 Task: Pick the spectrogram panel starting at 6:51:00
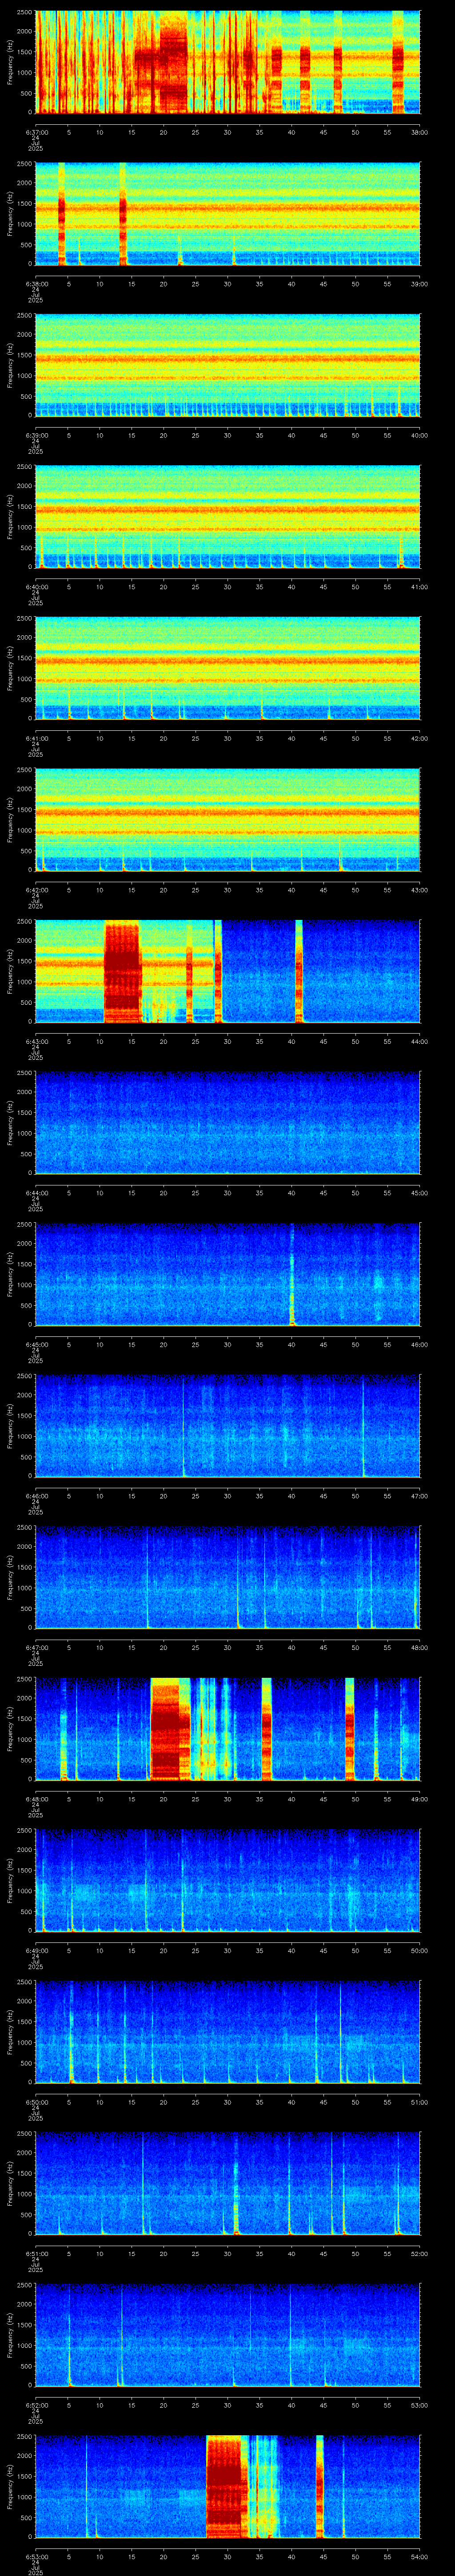[227, 2183]
